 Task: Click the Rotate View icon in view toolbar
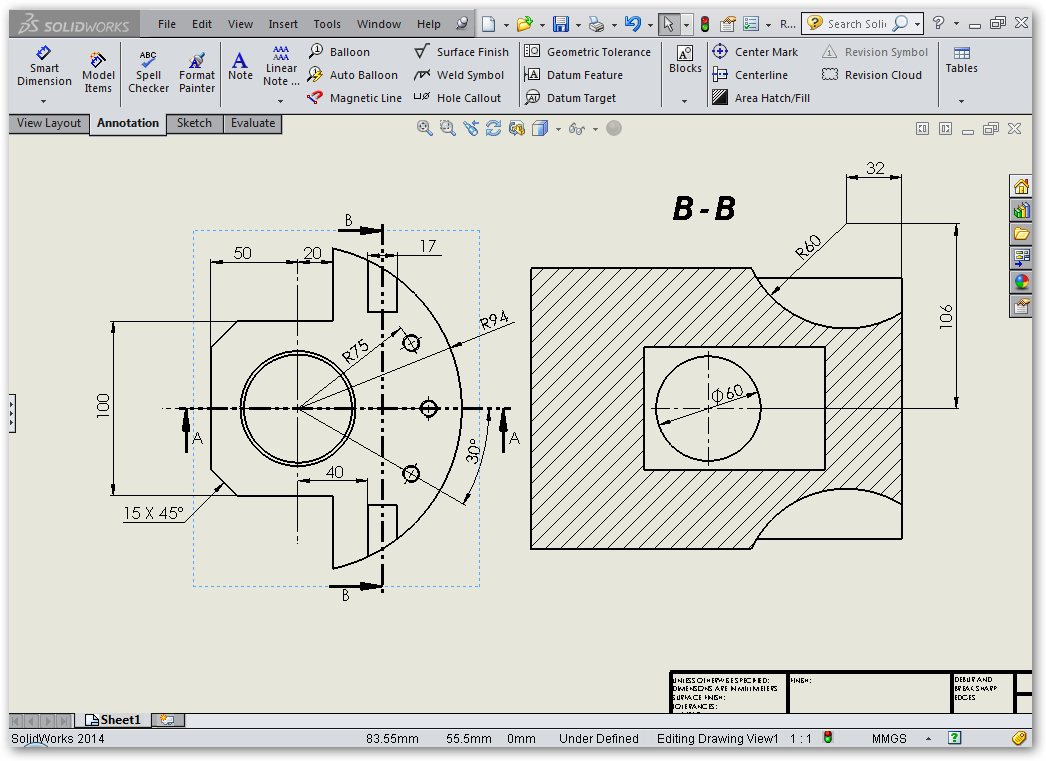pos(494,128)
